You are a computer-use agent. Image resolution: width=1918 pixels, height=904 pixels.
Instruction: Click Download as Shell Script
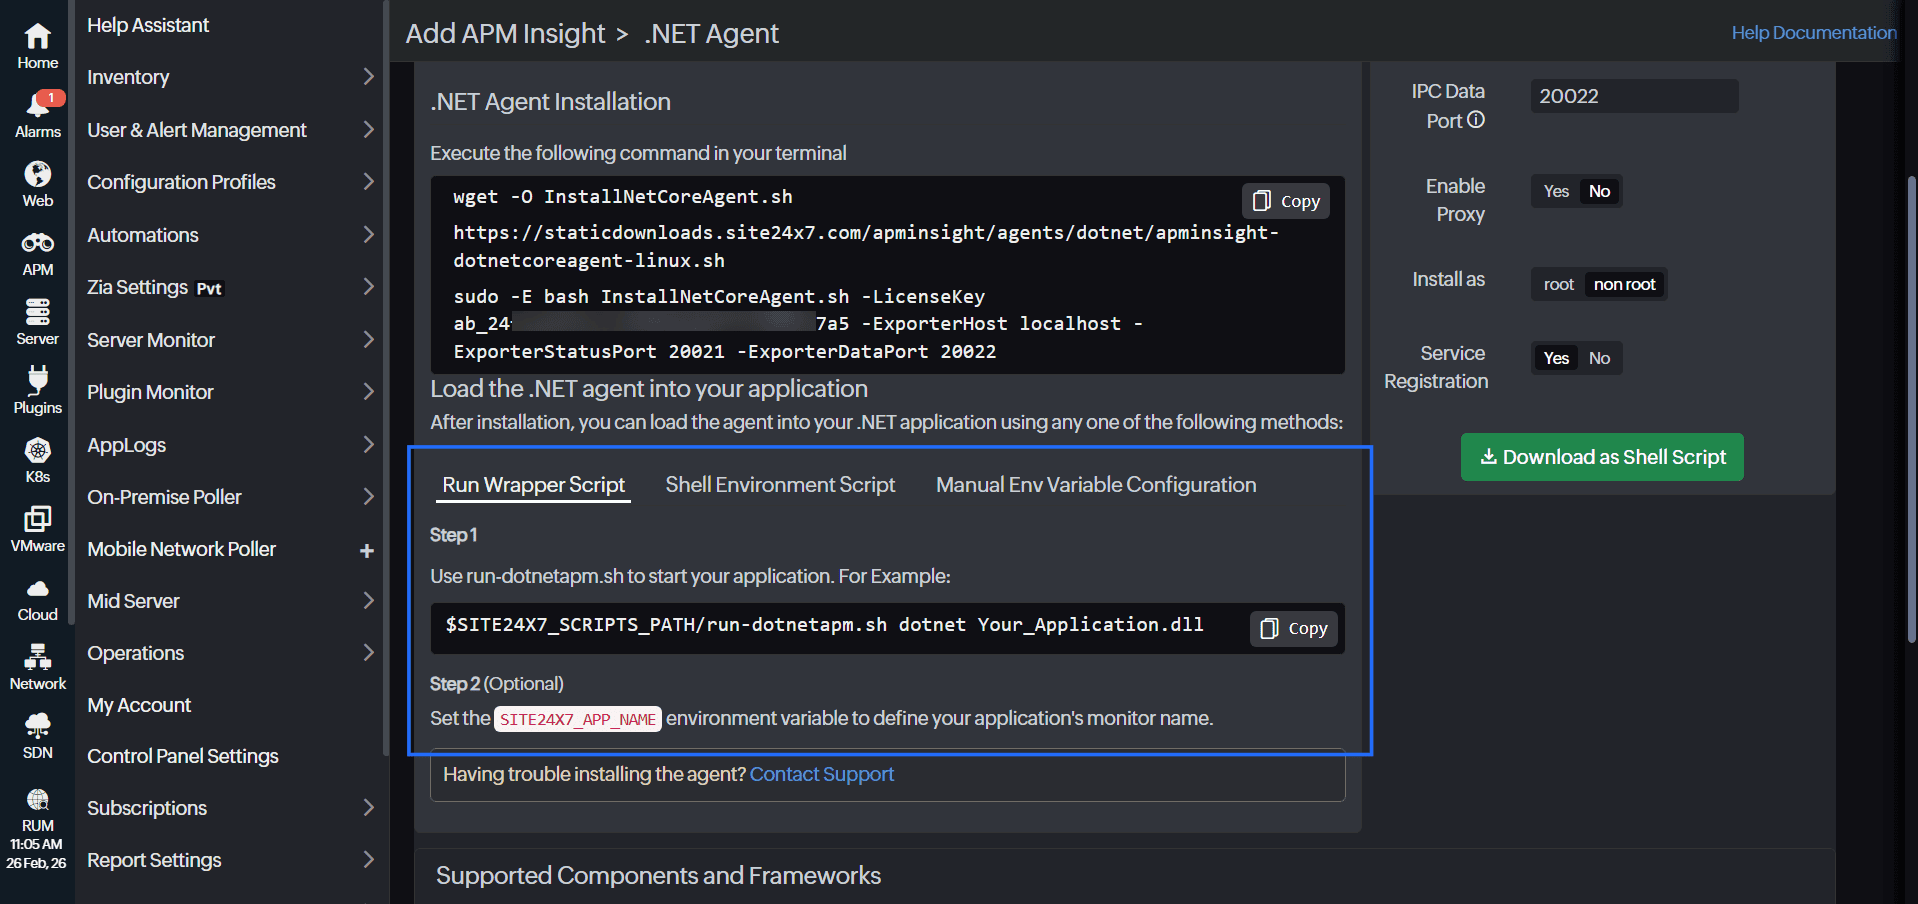click(1601, 457)
